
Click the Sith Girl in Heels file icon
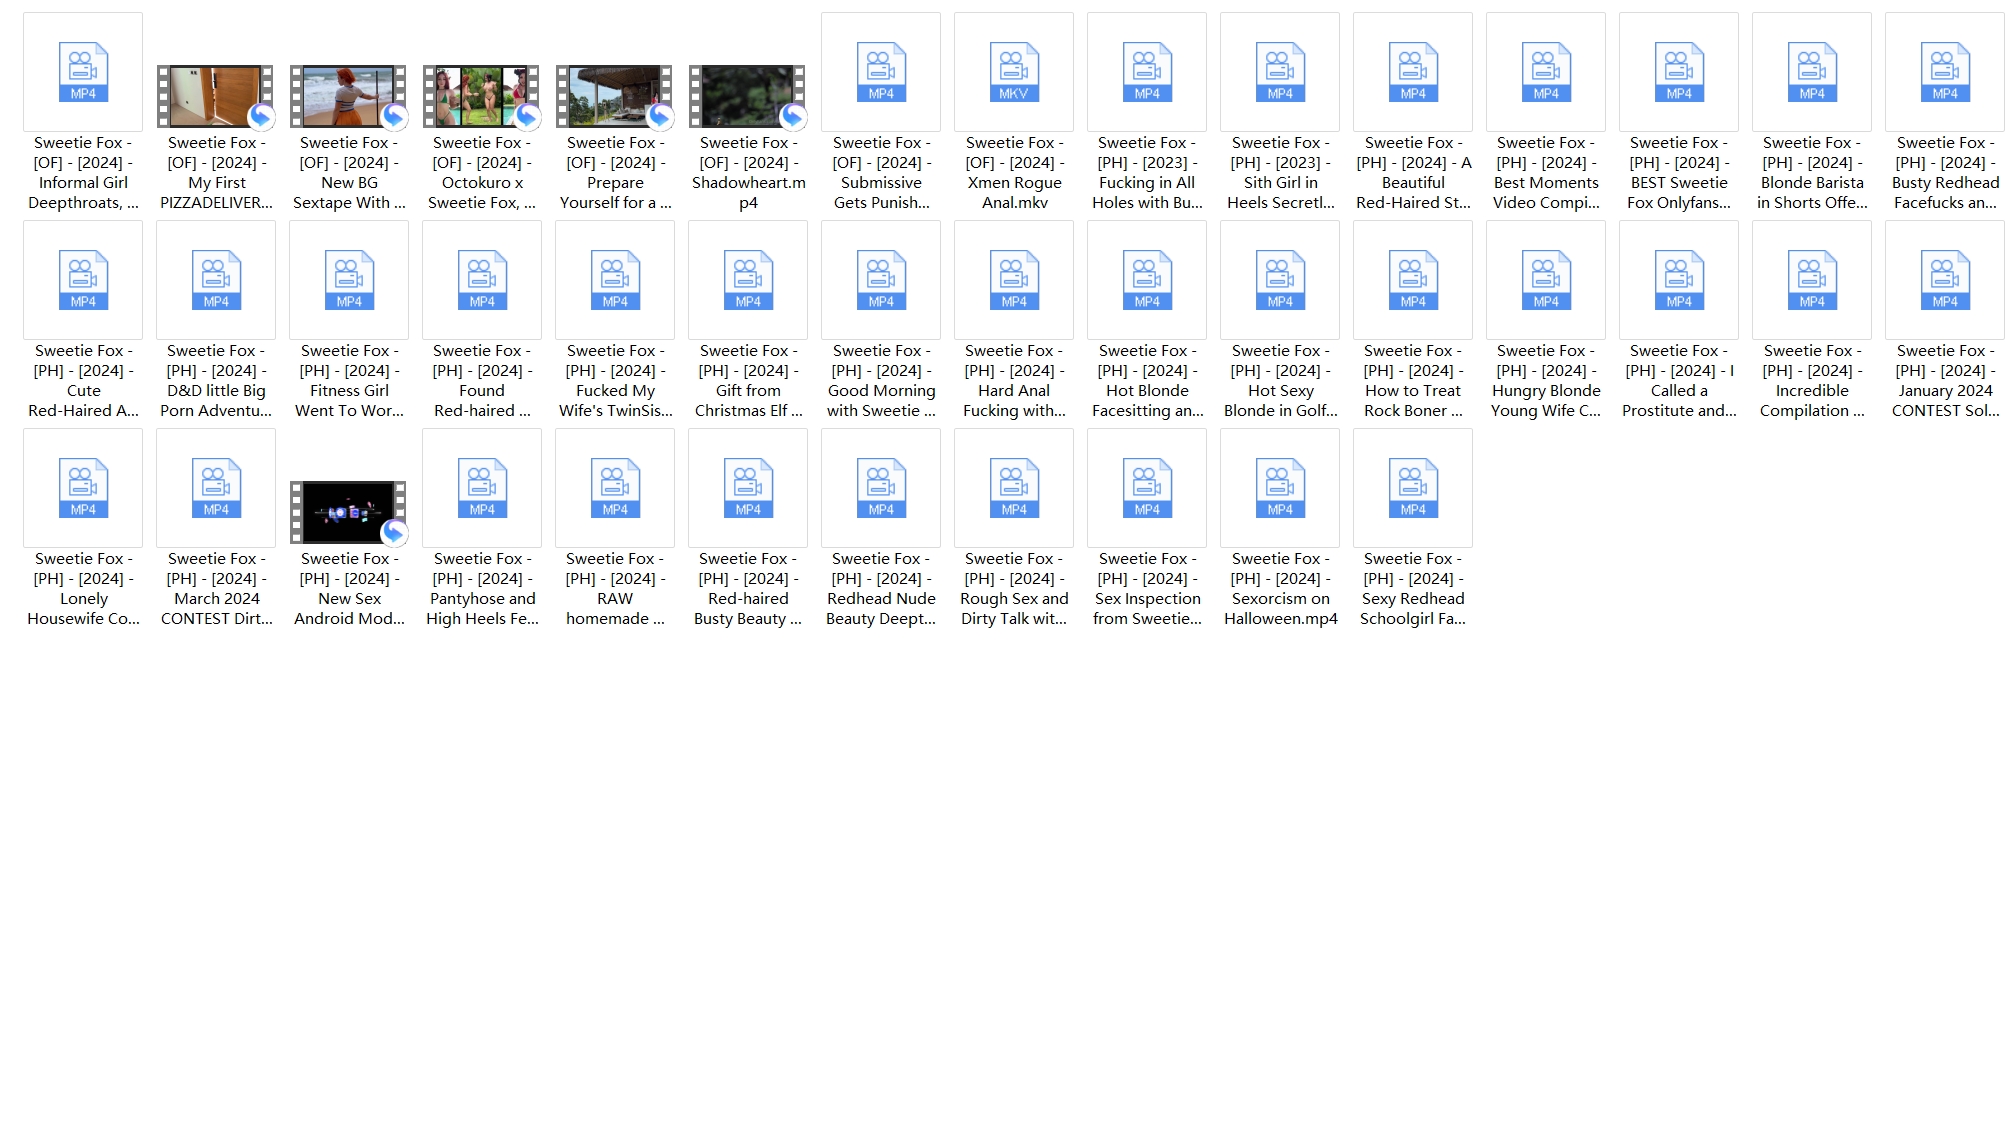(1280, 72)
